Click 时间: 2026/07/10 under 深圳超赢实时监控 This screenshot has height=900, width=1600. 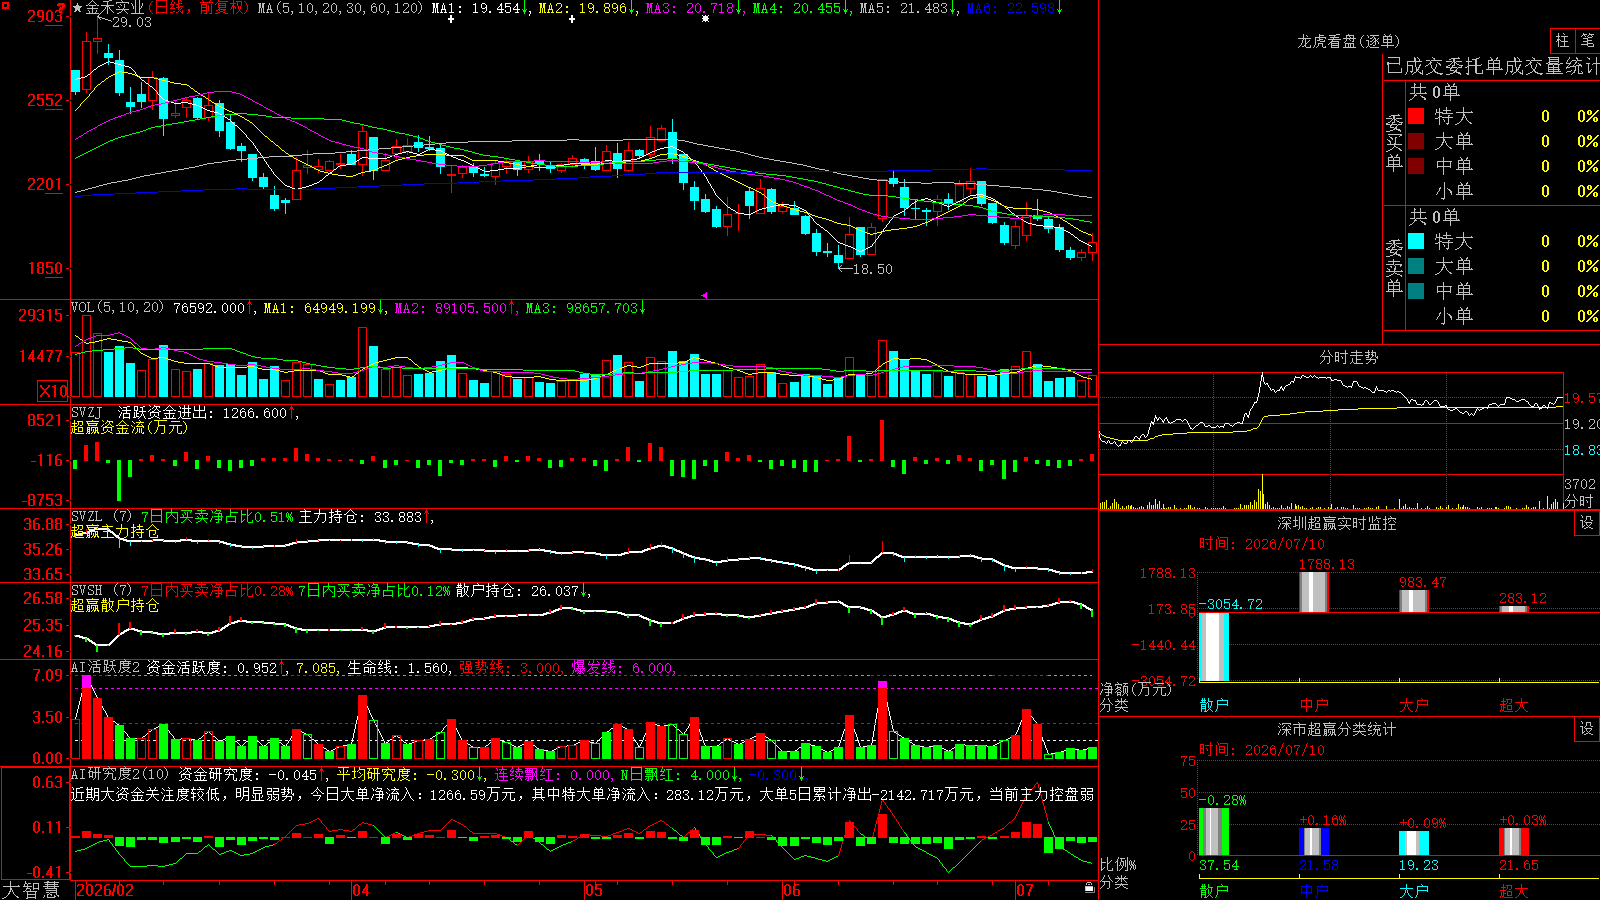[x=1262, y=544]
